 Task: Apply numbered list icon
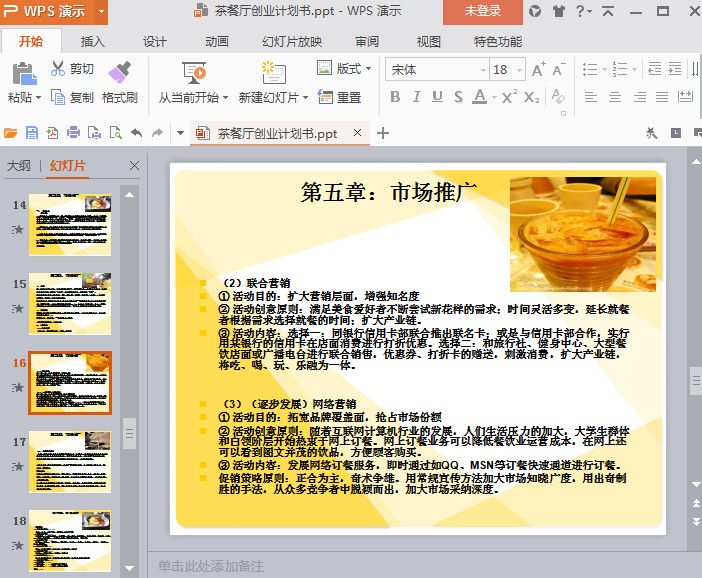(x=620, y=69)
